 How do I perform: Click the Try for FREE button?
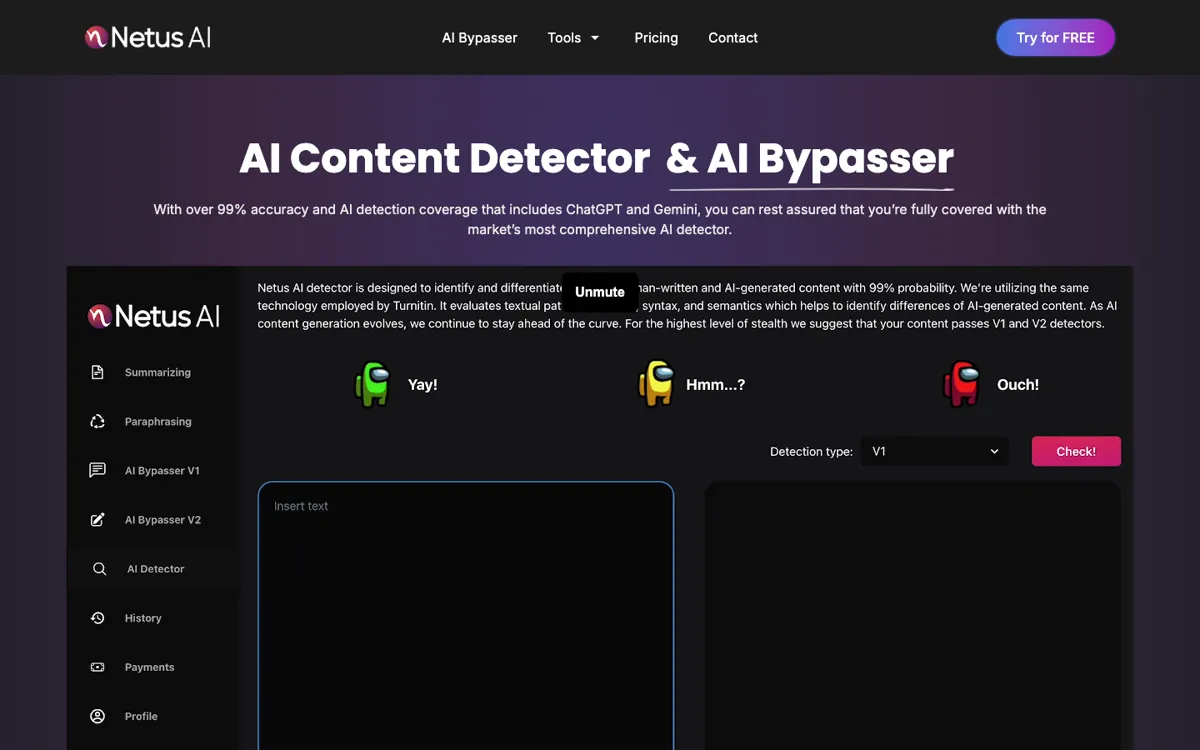pyautogui.click(x=1055, y=38)
